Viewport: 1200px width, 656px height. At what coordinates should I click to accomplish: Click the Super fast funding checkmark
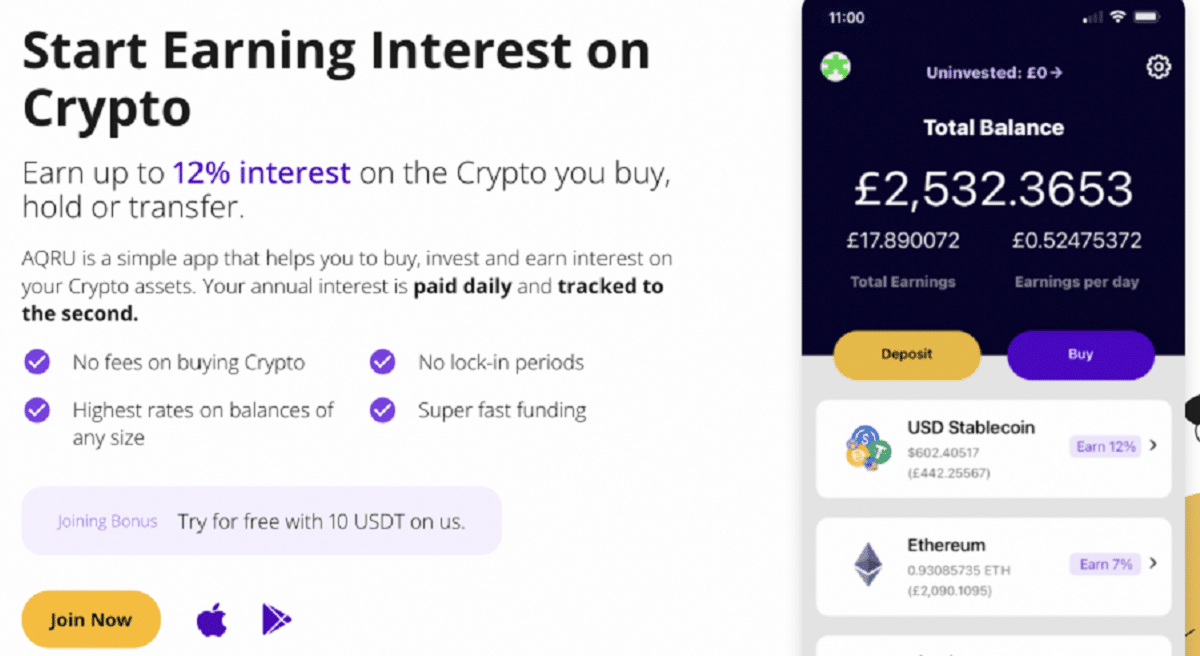(x=383, y=410)
